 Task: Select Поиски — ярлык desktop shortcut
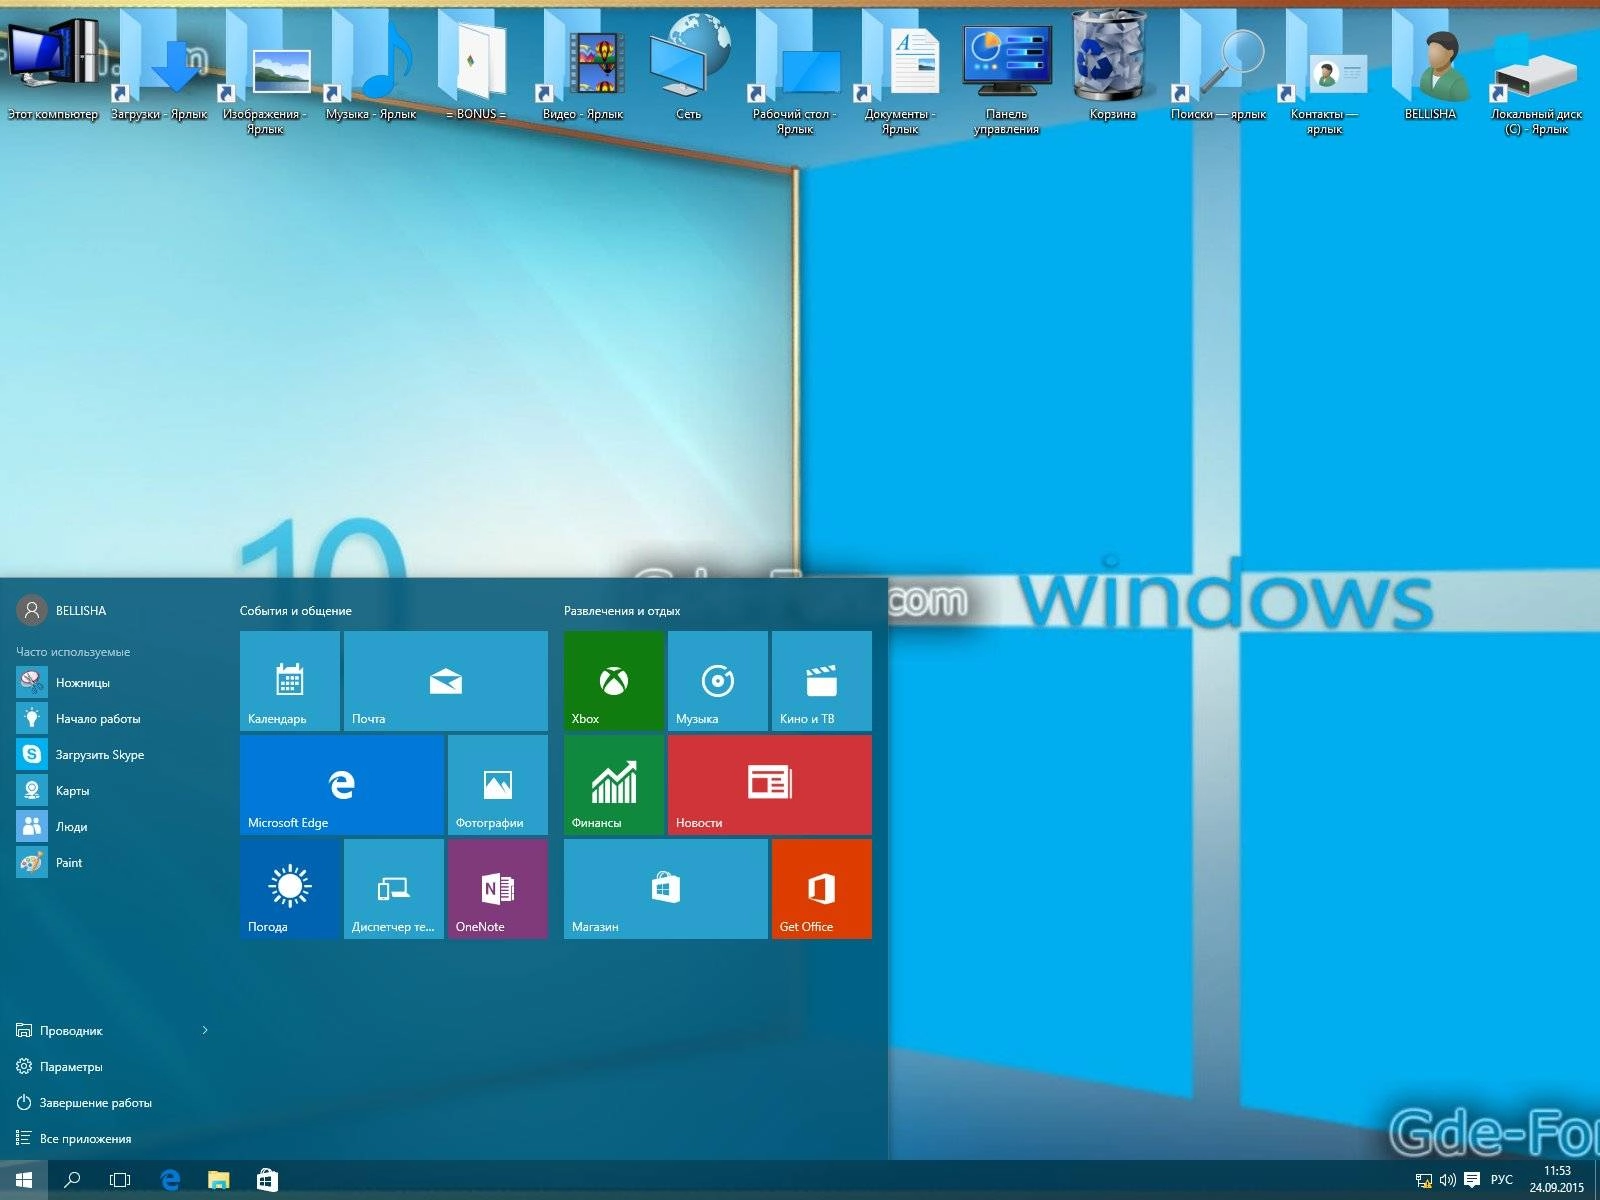click(x=1219, y=68)
